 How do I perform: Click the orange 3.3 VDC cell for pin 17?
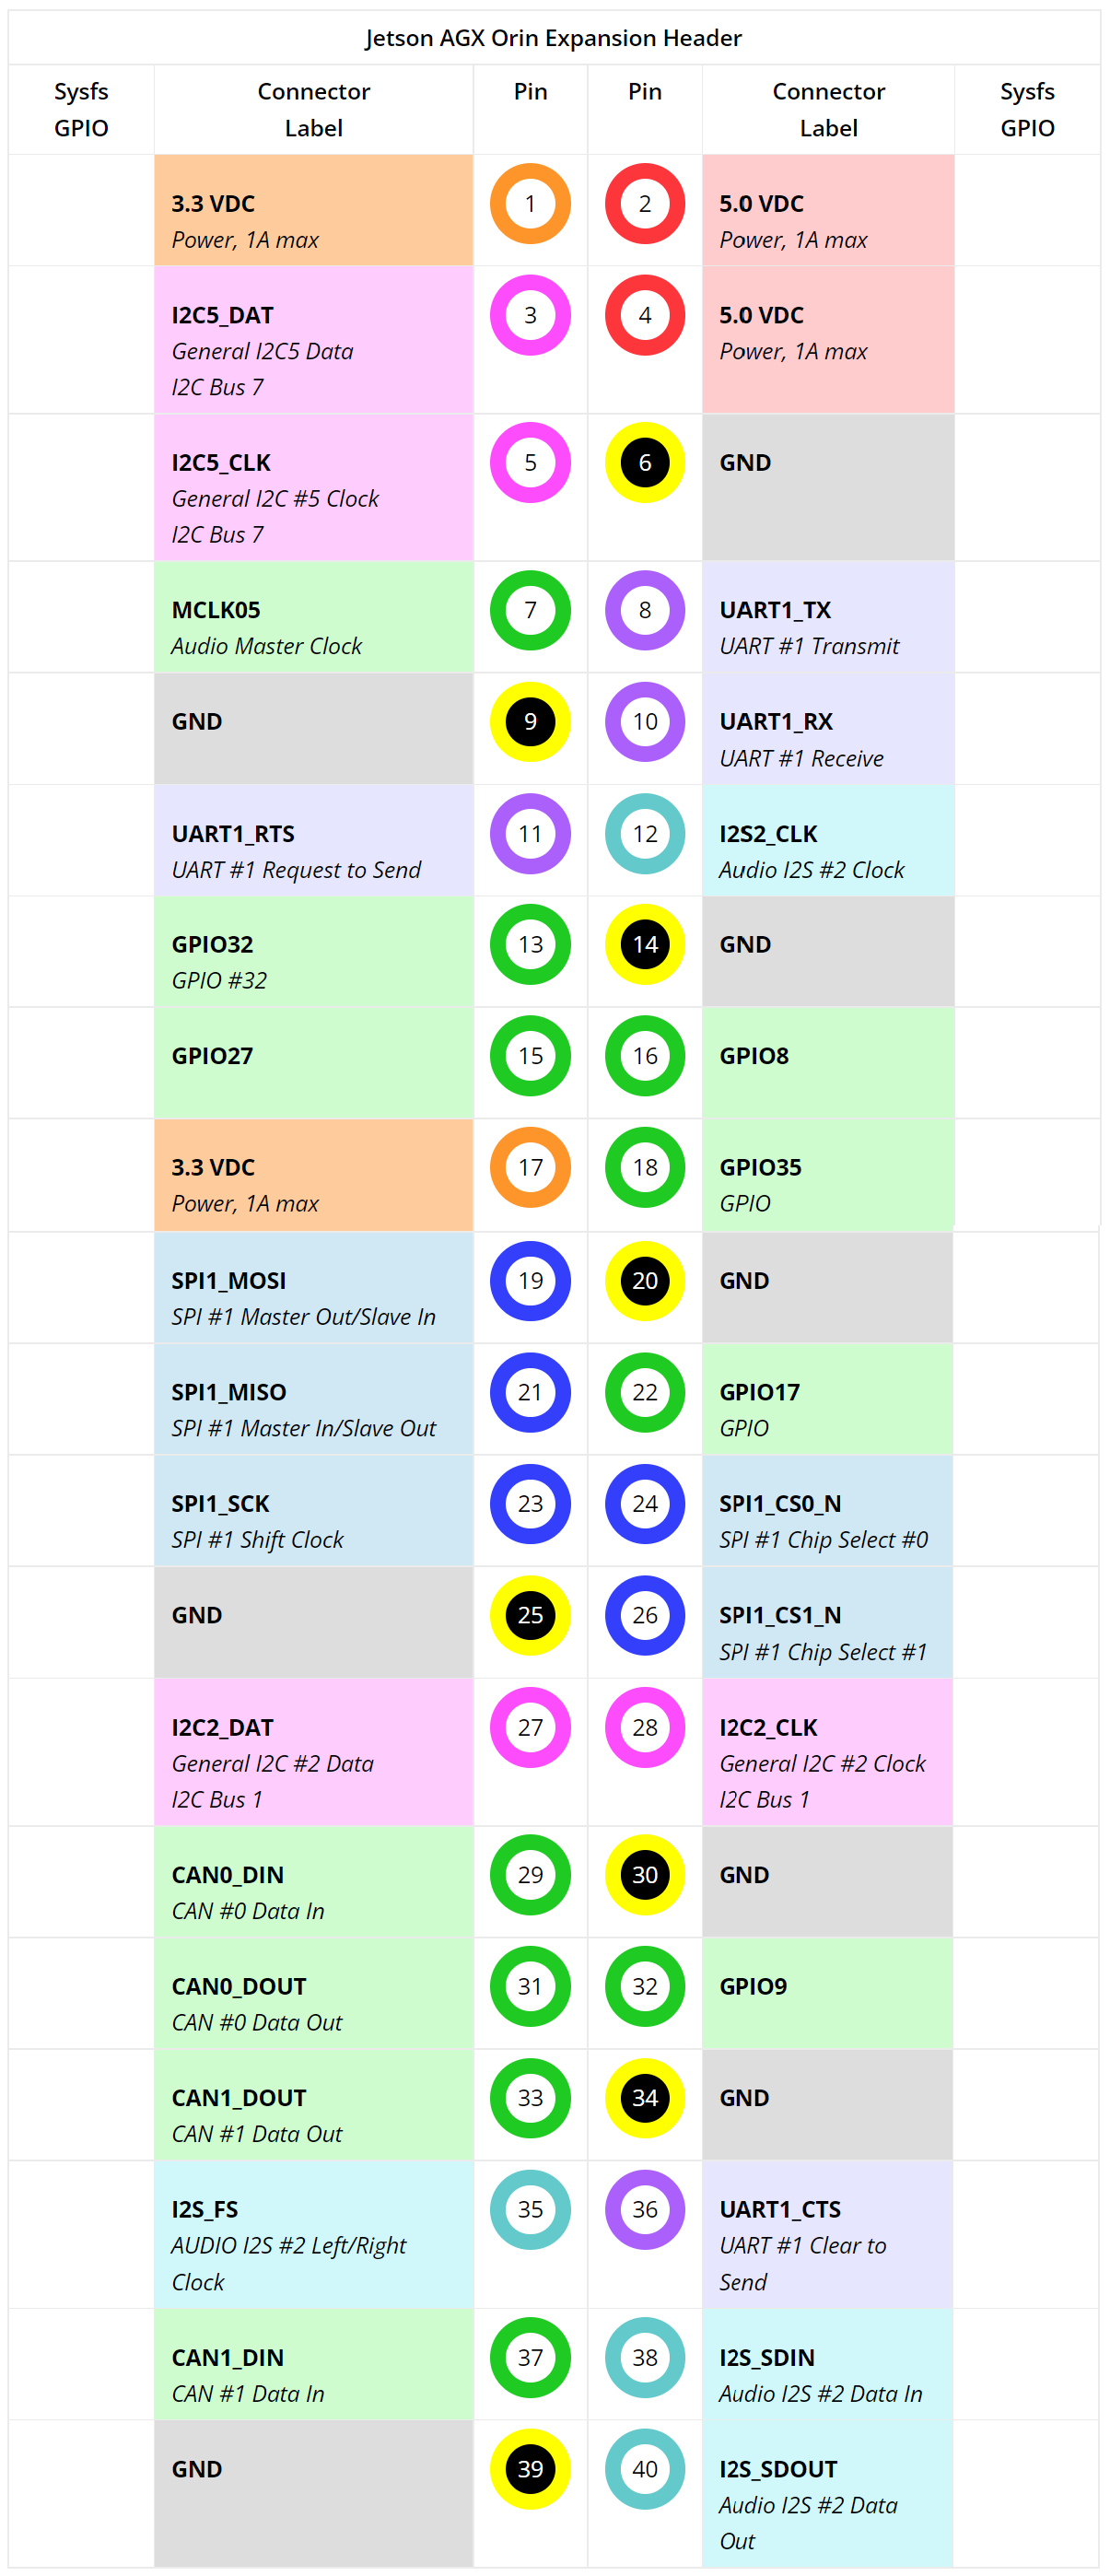tap(313, 1175)
